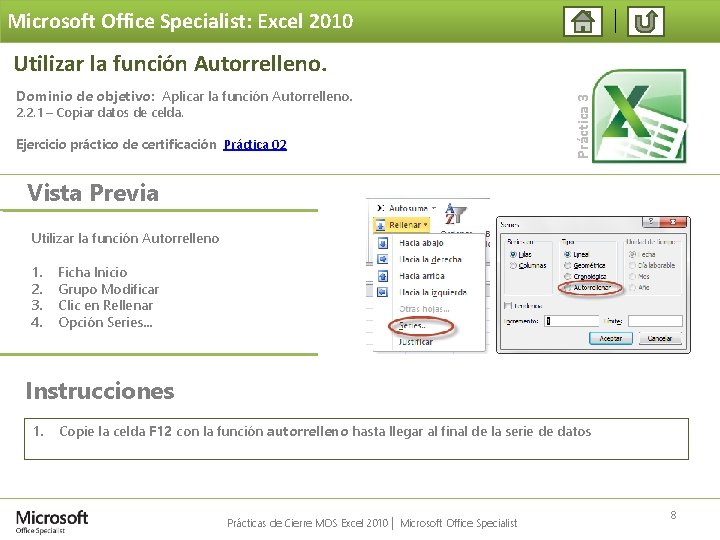Screen dimensions: 720x540
Task: Click the text '2.2.1 – Copiar datos de celda.'
Action: pyautogui.click(x=100, y=112)
